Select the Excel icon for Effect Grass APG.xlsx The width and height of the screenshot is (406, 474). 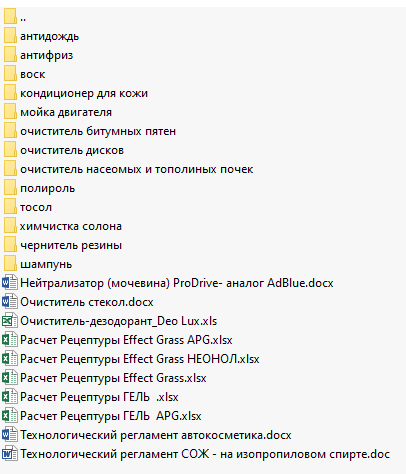tap(10, 340)
